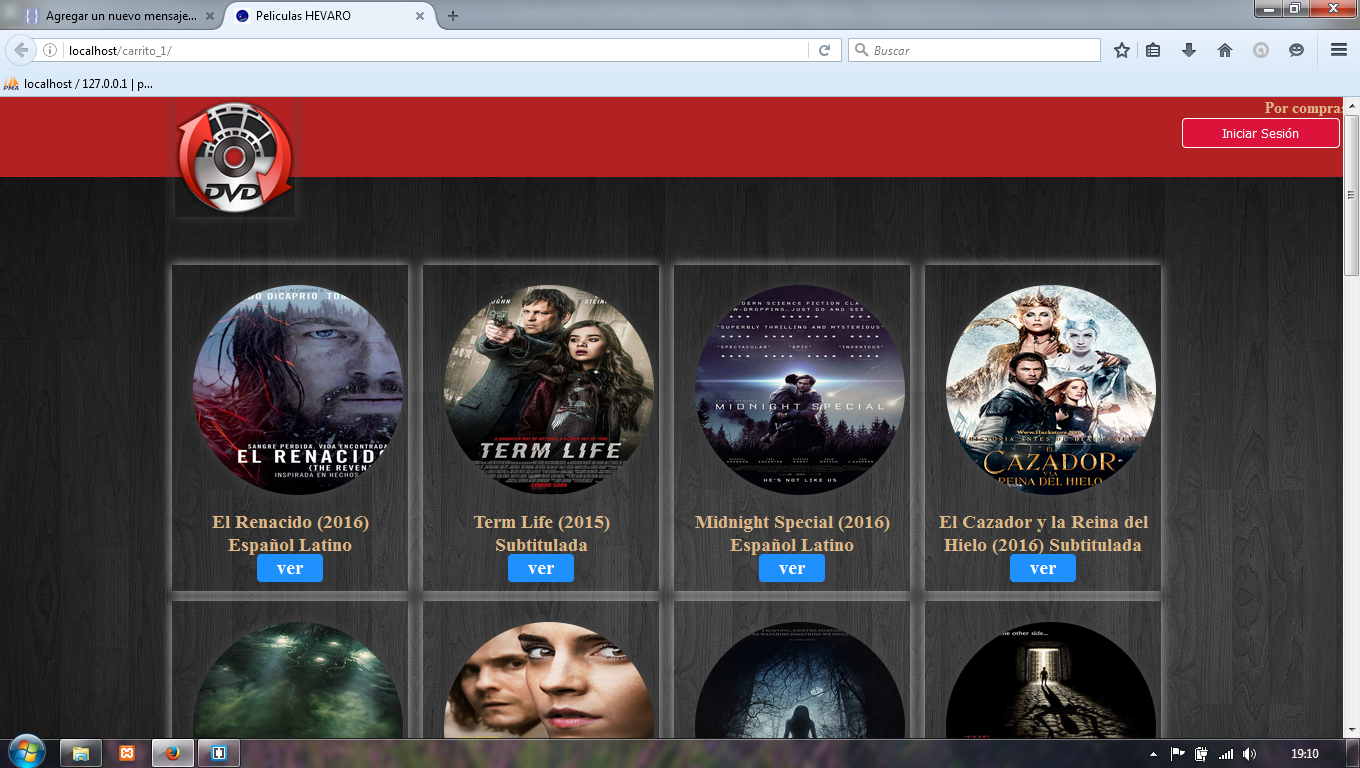Go to the Firefox home page icon

point(1225,50)
